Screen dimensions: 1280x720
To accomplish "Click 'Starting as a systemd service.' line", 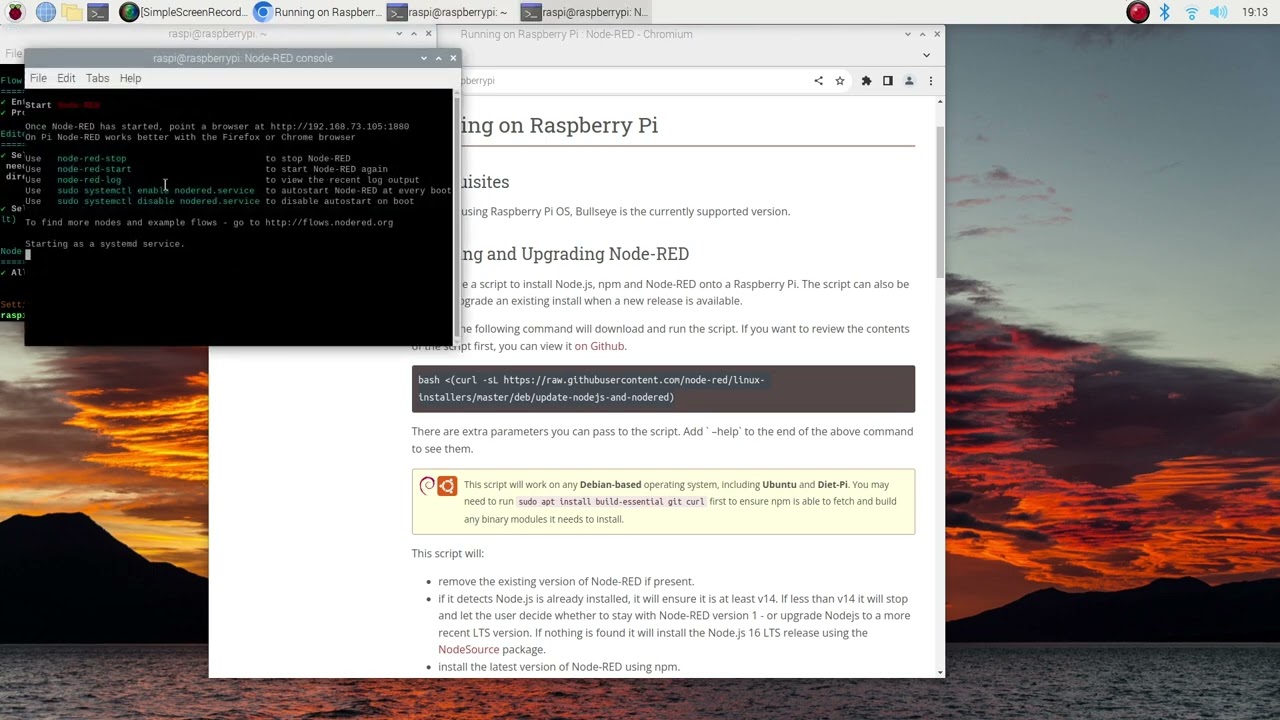I will tap(105, 244).
